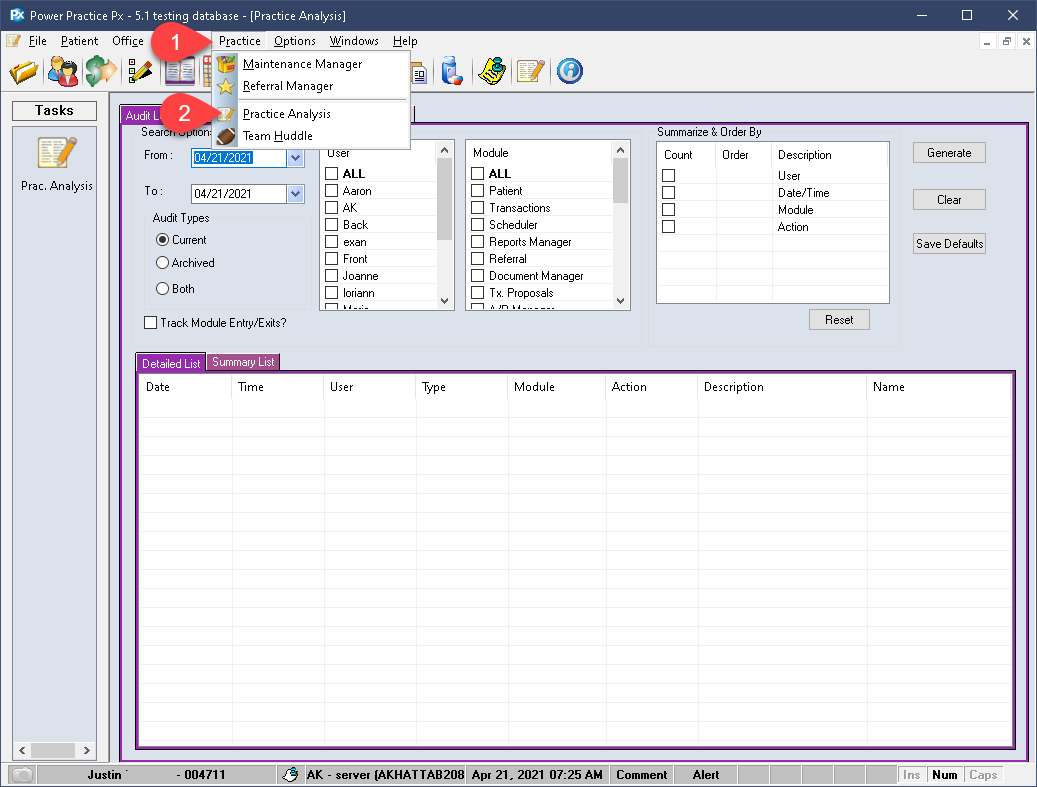This screenshot has height=787, width=1037.
Task: Click the Clear button
Action: pos(949,200)
